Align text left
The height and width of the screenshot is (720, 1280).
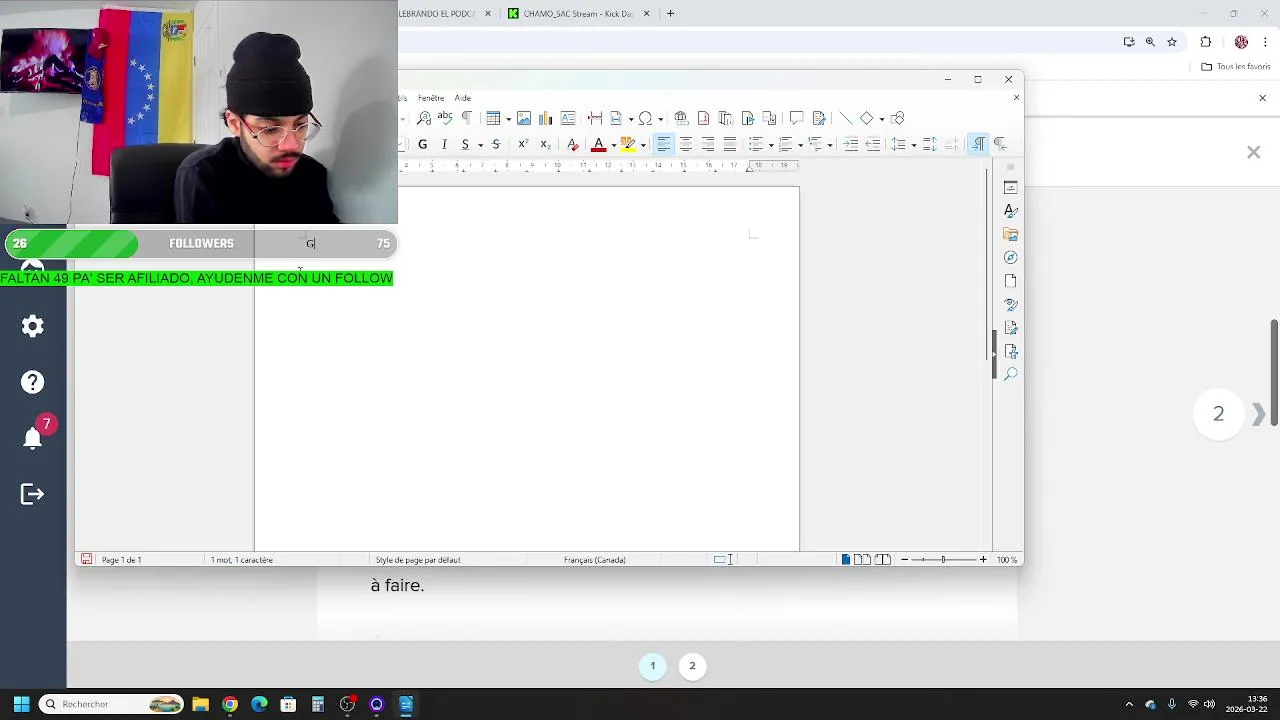(x=664, y=144)
